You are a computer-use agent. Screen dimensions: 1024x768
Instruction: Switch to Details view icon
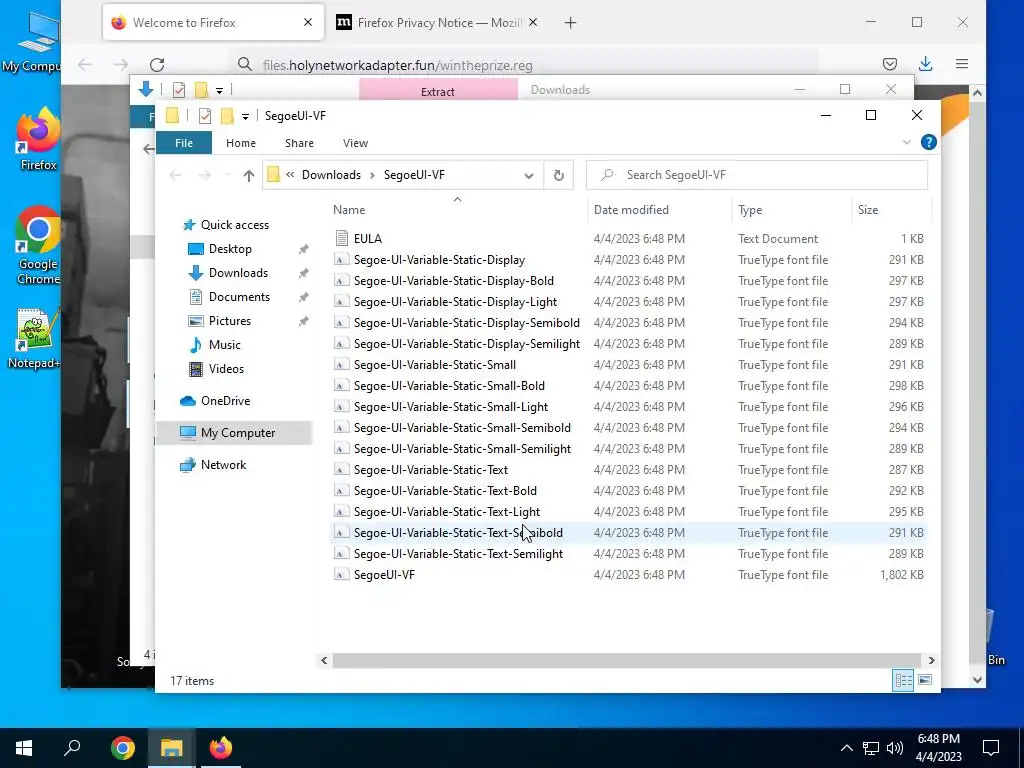click(903, 680)
